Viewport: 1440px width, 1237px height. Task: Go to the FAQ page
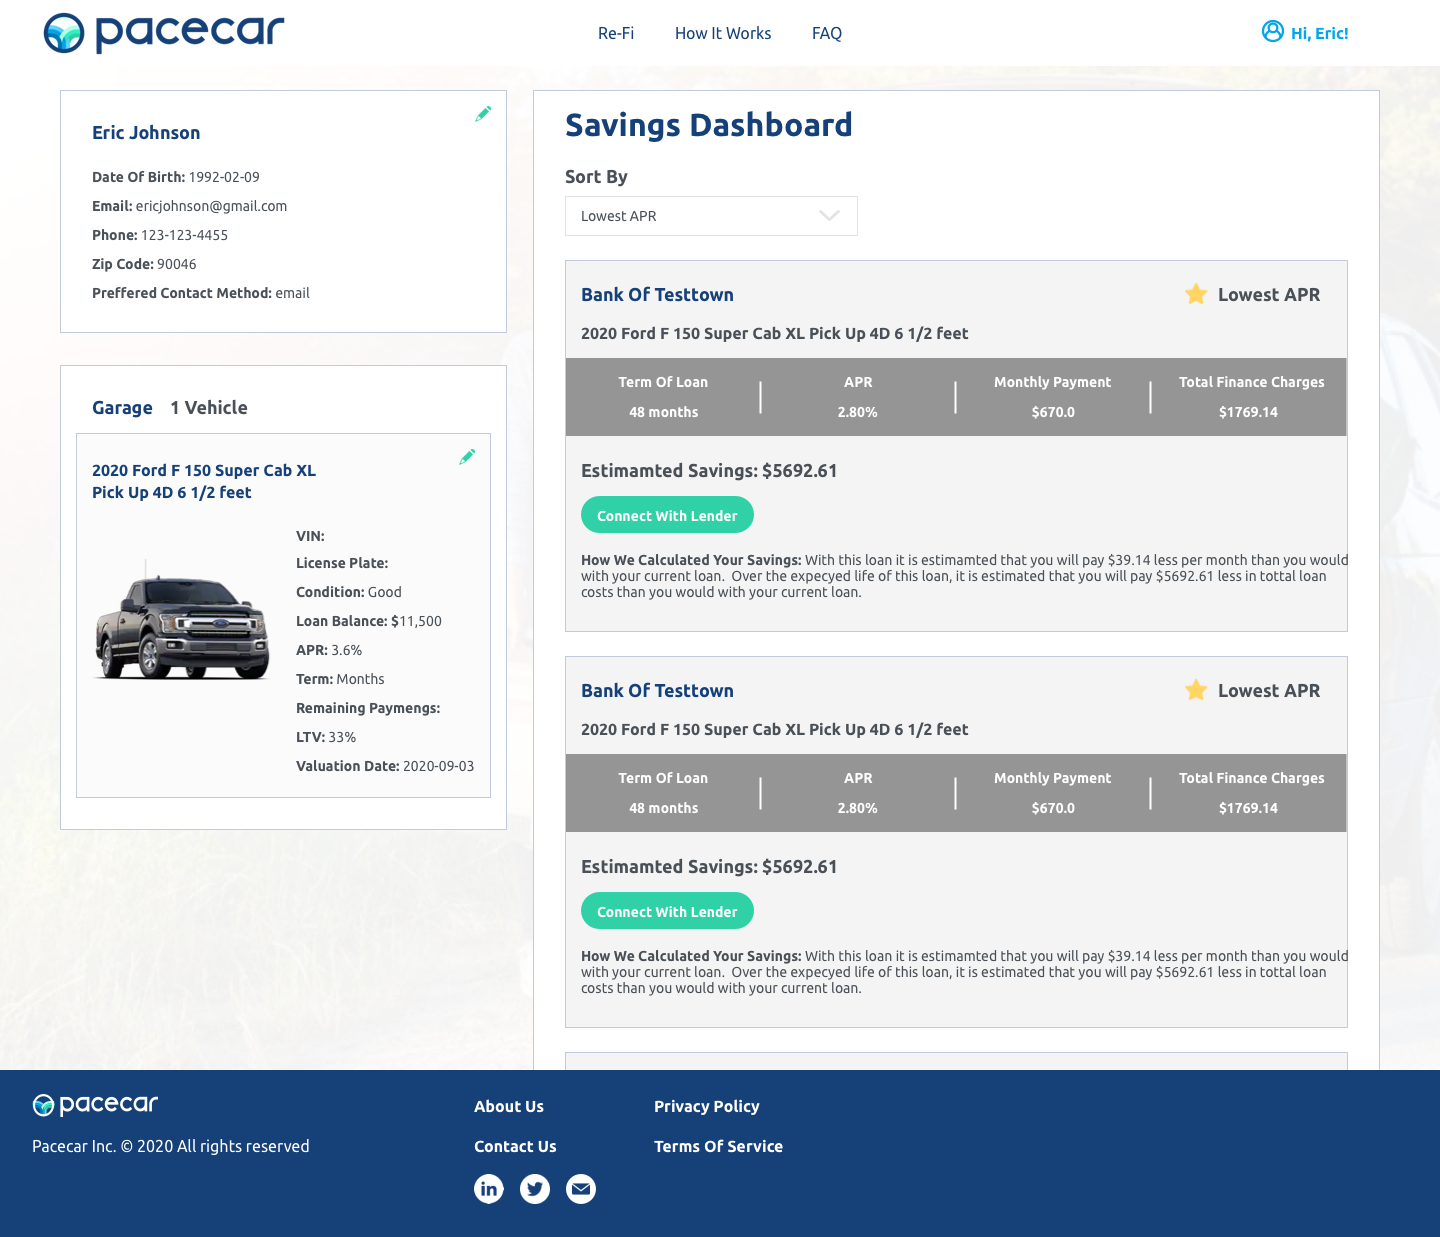(x=827, y=33)
